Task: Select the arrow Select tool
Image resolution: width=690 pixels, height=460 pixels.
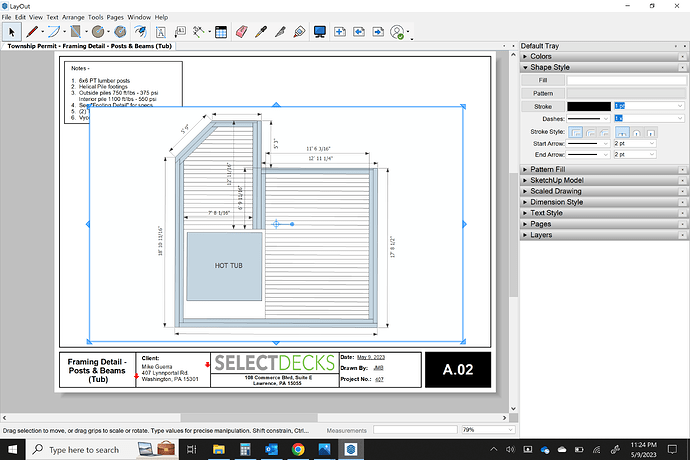Action: (x=12, y=32)
